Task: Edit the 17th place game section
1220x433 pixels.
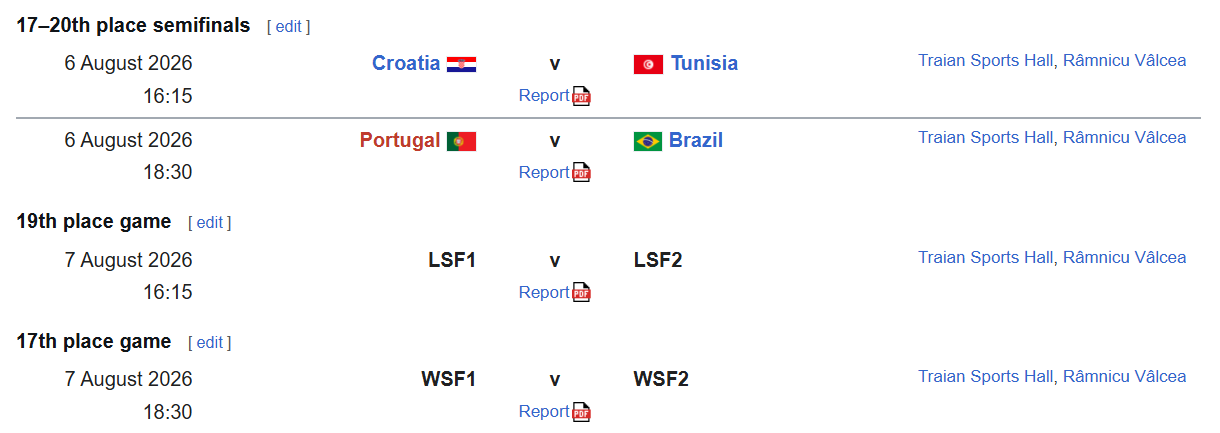Action: pos(209,342)
